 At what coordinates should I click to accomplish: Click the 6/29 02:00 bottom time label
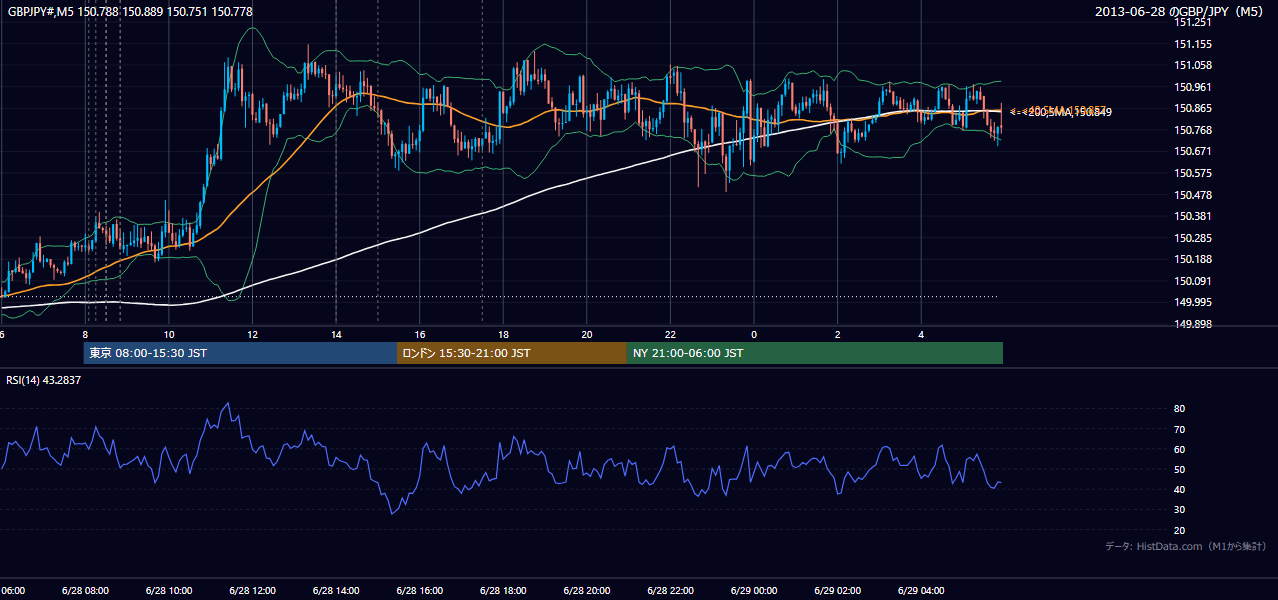pos(838,591)
